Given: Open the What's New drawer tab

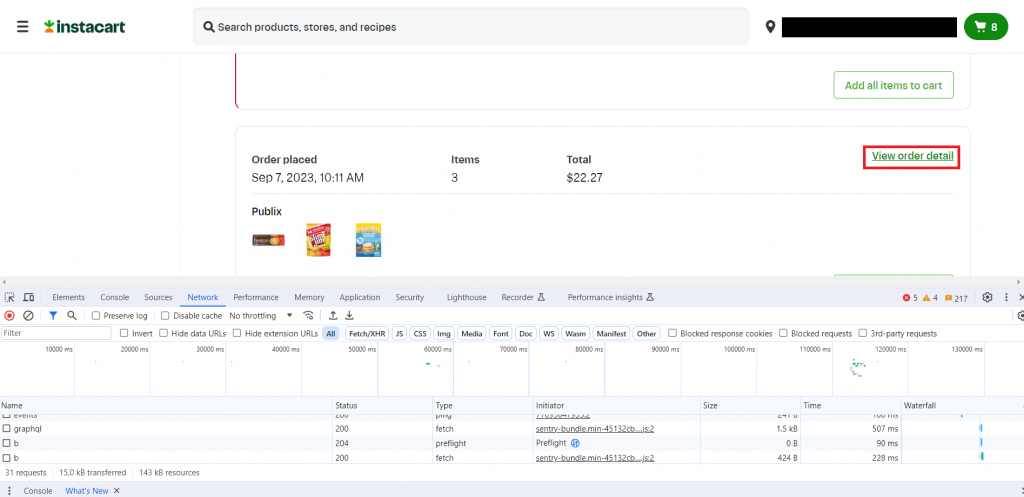Looking at the screenshot, I should [x=87, y=490].
